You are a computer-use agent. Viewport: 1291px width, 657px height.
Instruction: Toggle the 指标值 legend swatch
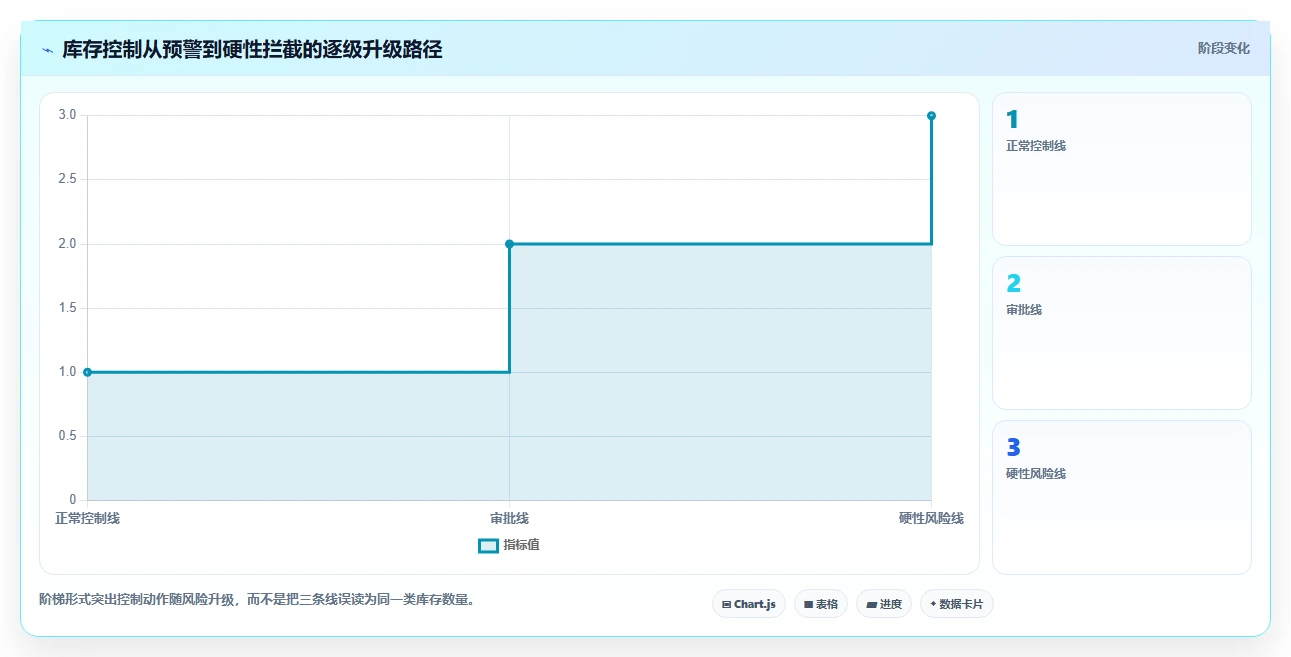tap(488, 545)
